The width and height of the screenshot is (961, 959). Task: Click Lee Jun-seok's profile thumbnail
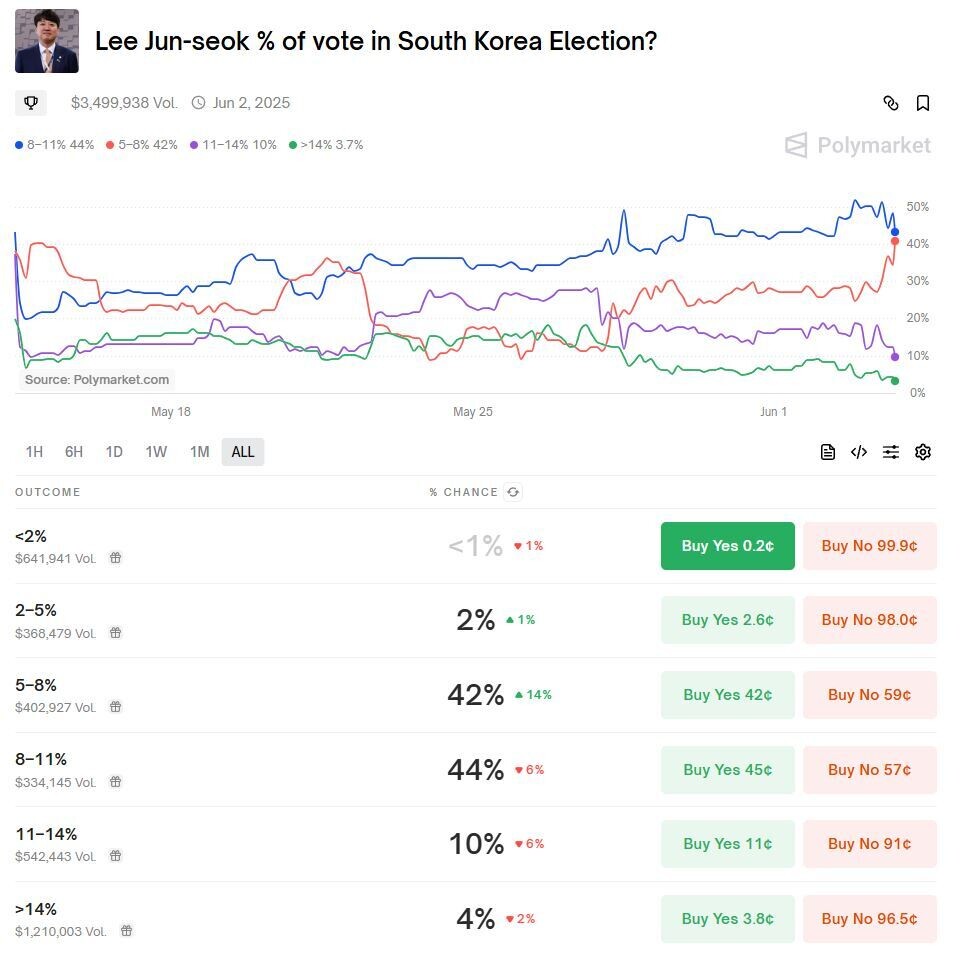click(x=47, y=41)
